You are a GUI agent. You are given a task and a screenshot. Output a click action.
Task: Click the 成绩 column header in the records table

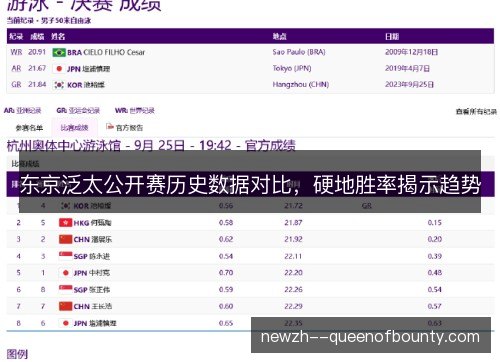(37, 36)
